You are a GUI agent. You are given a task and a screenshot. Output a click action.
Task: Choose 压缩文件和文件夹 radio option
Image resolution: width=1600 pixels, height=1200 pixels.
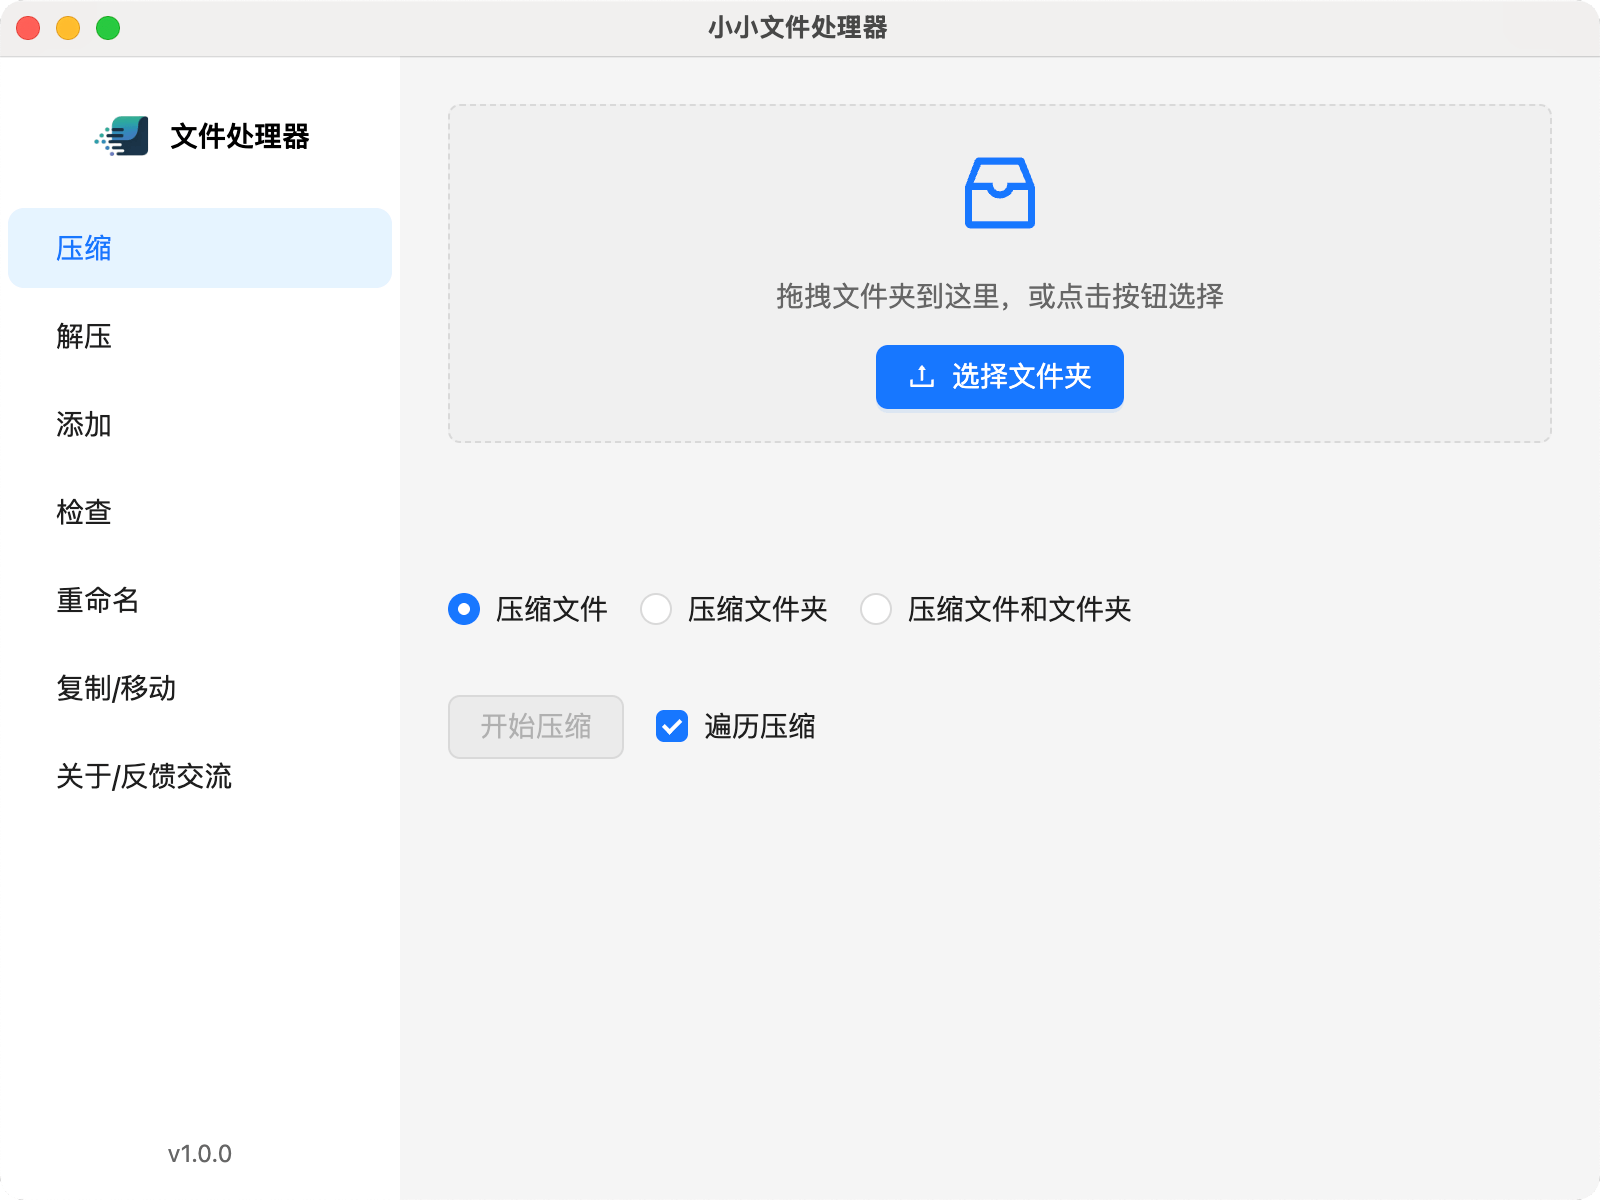tap(876, 609)
